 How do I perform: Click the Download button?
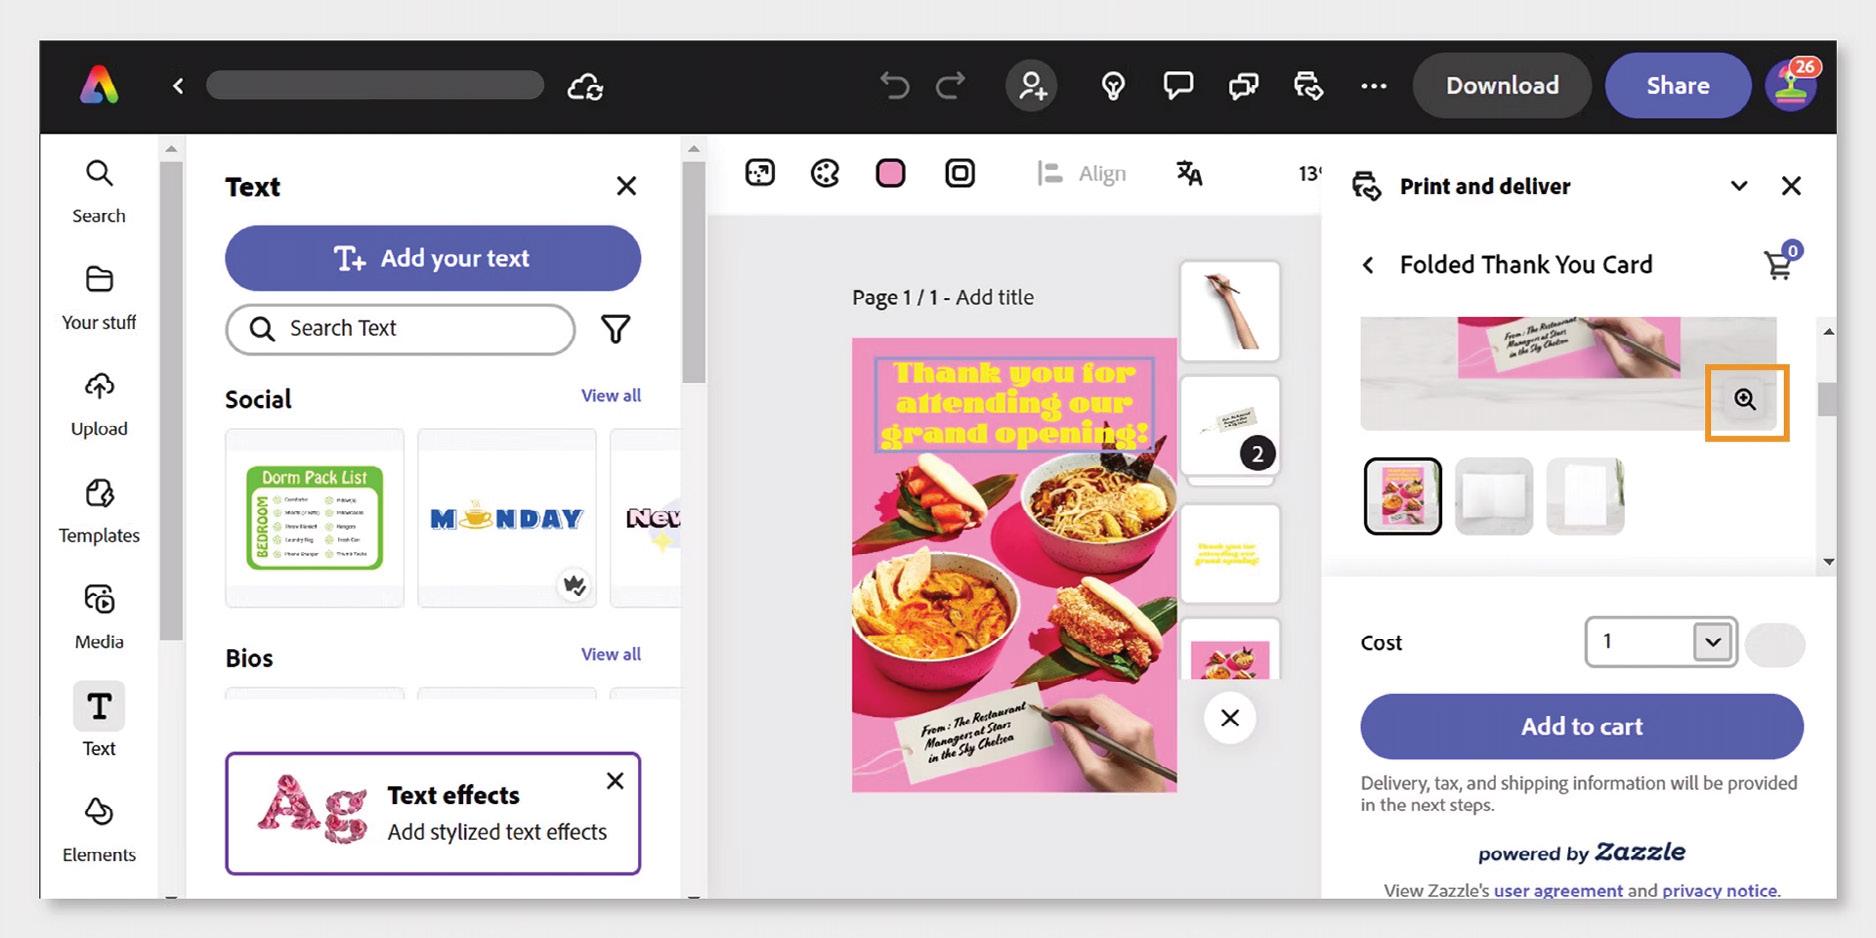tap(1502, 86)
